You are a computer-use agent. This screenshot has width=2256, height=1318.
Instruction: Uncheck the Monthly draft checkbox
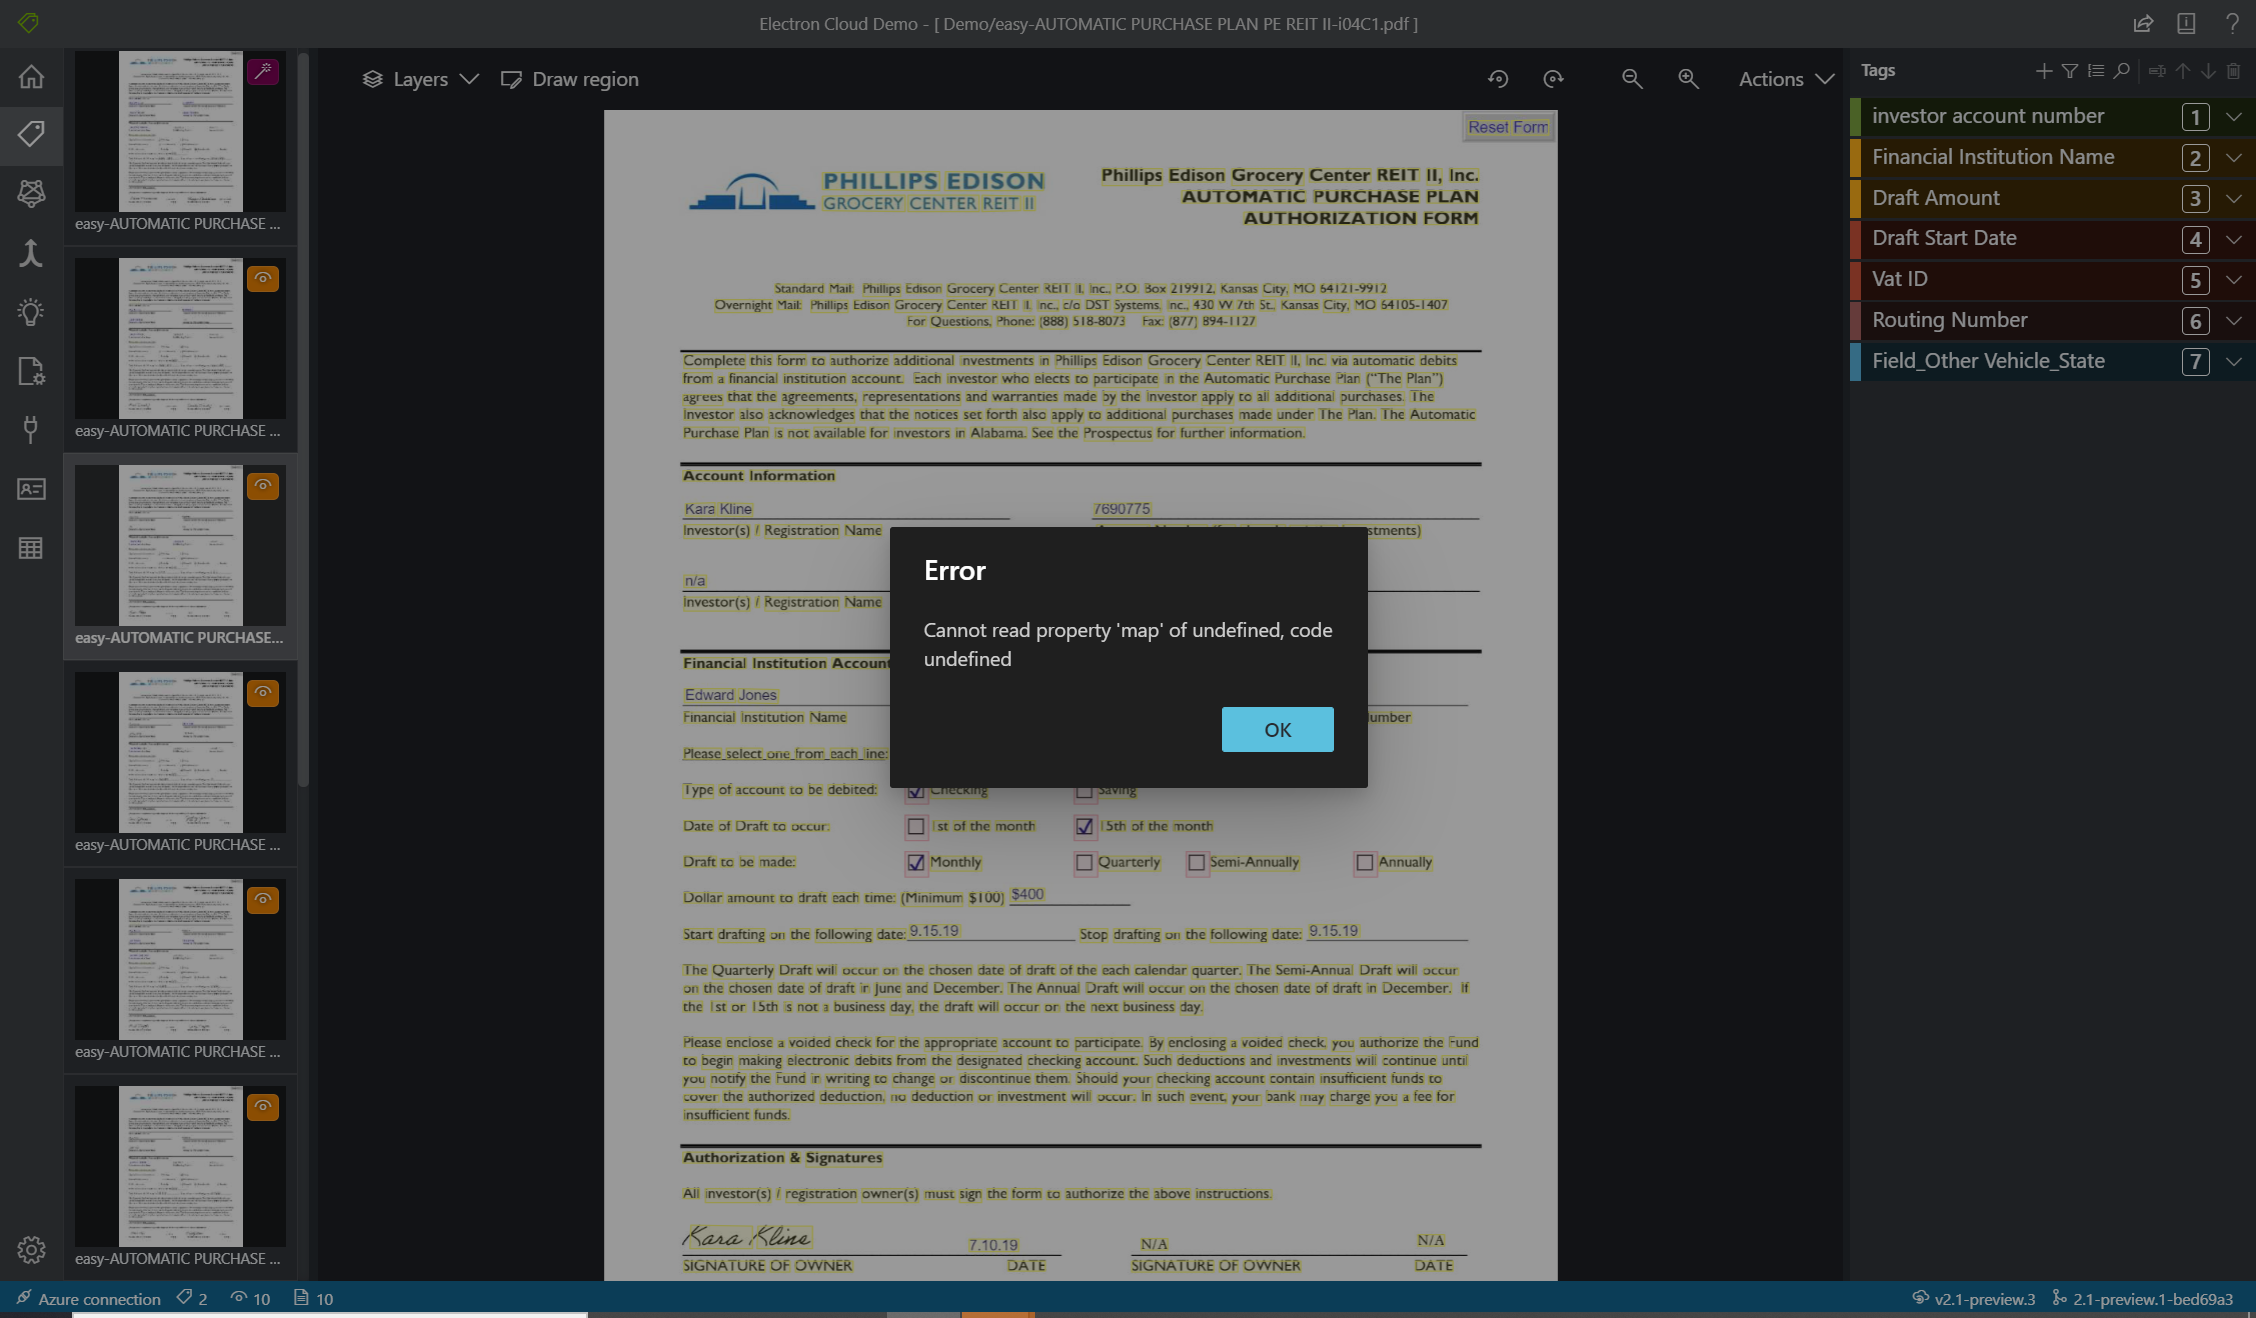pos(917,862)
